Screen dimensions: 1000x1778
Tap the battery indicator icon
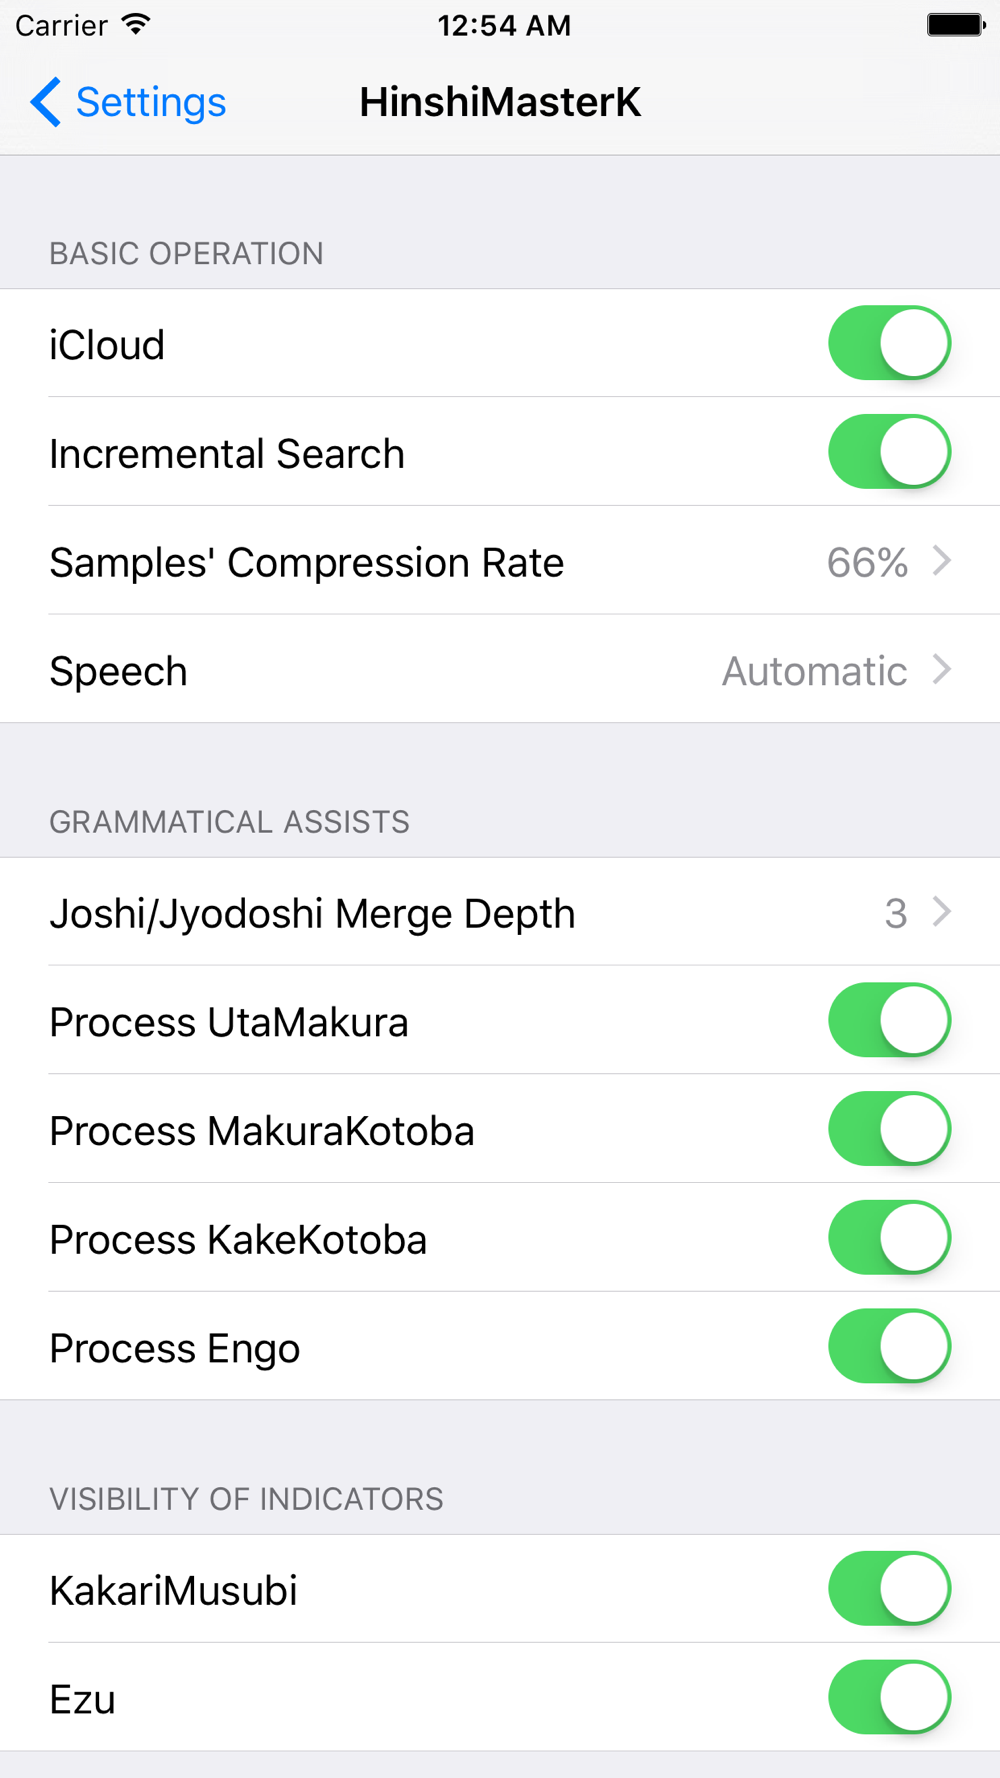click(956, 25)
